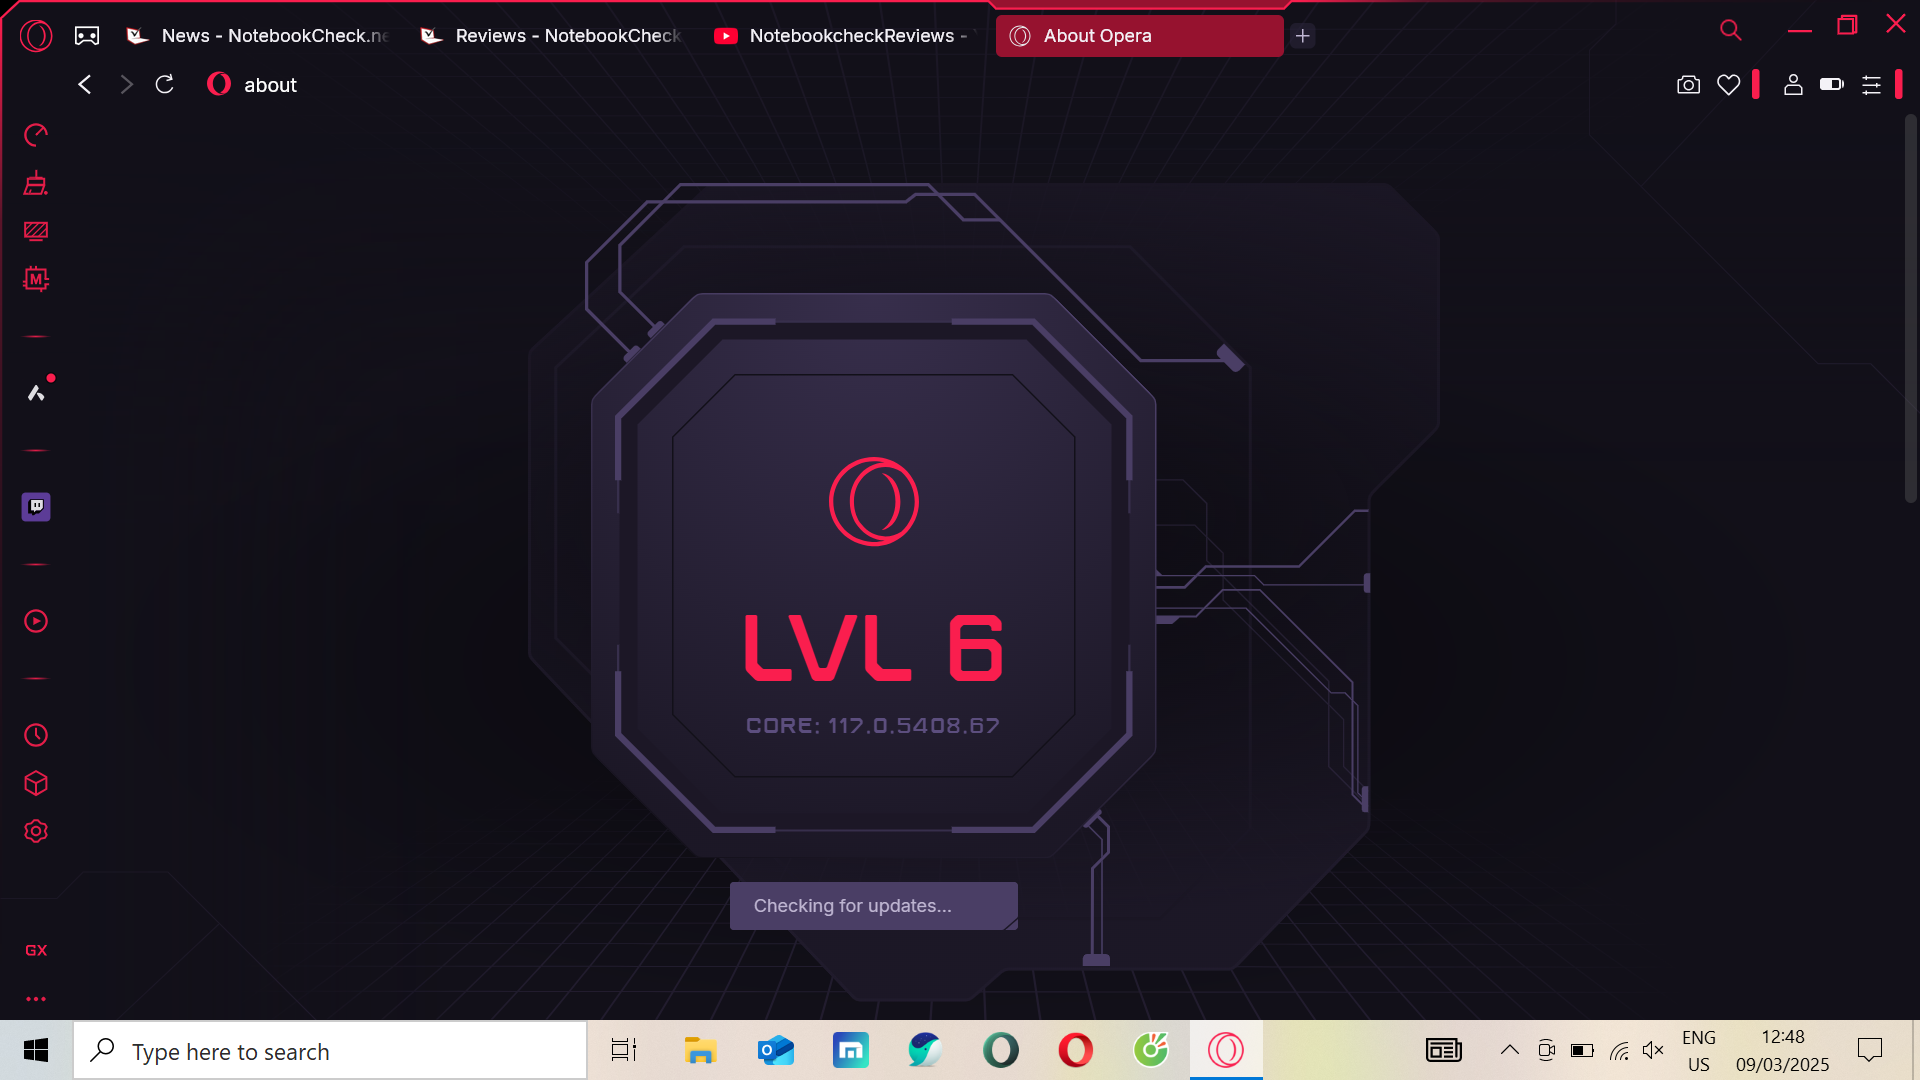
Task: Click the Checking for updates button
Action: coord(873,906)
